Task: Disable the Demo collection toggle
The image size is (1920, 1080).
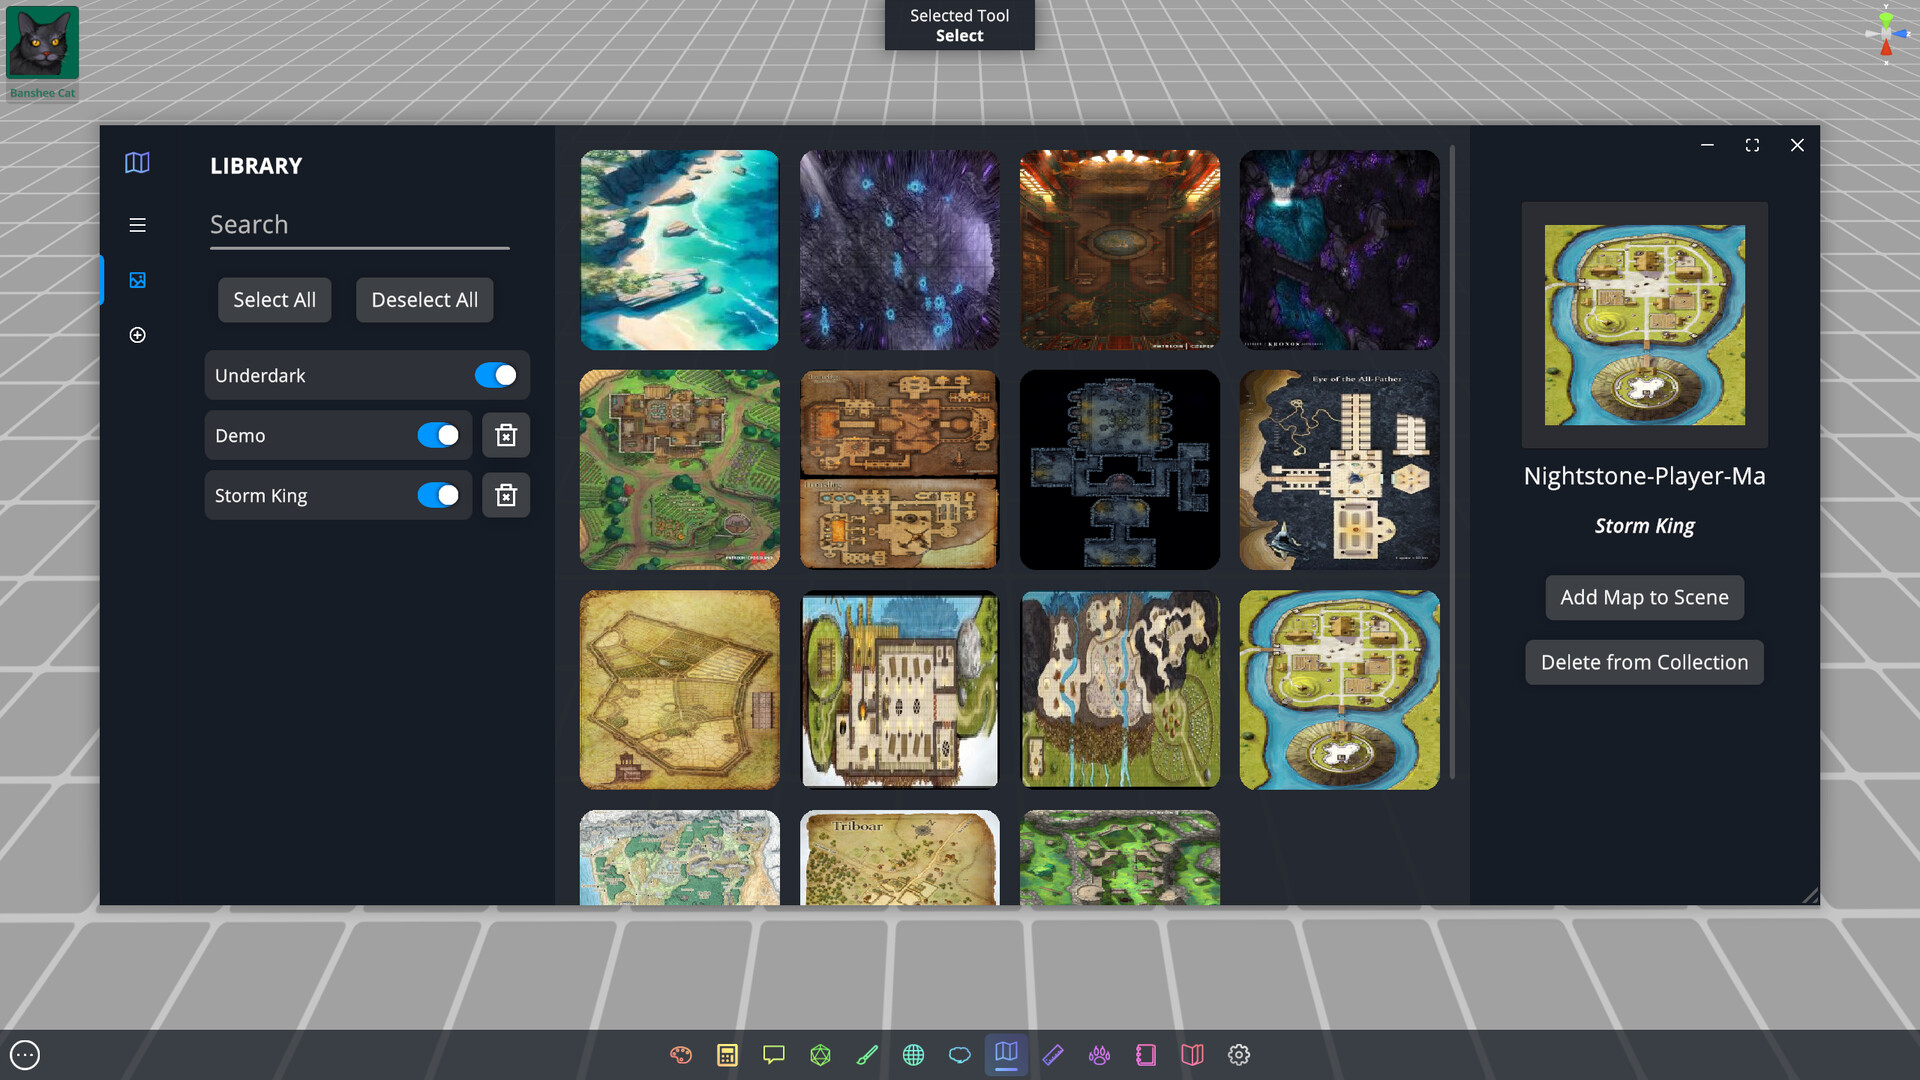Action: [439, 435]
